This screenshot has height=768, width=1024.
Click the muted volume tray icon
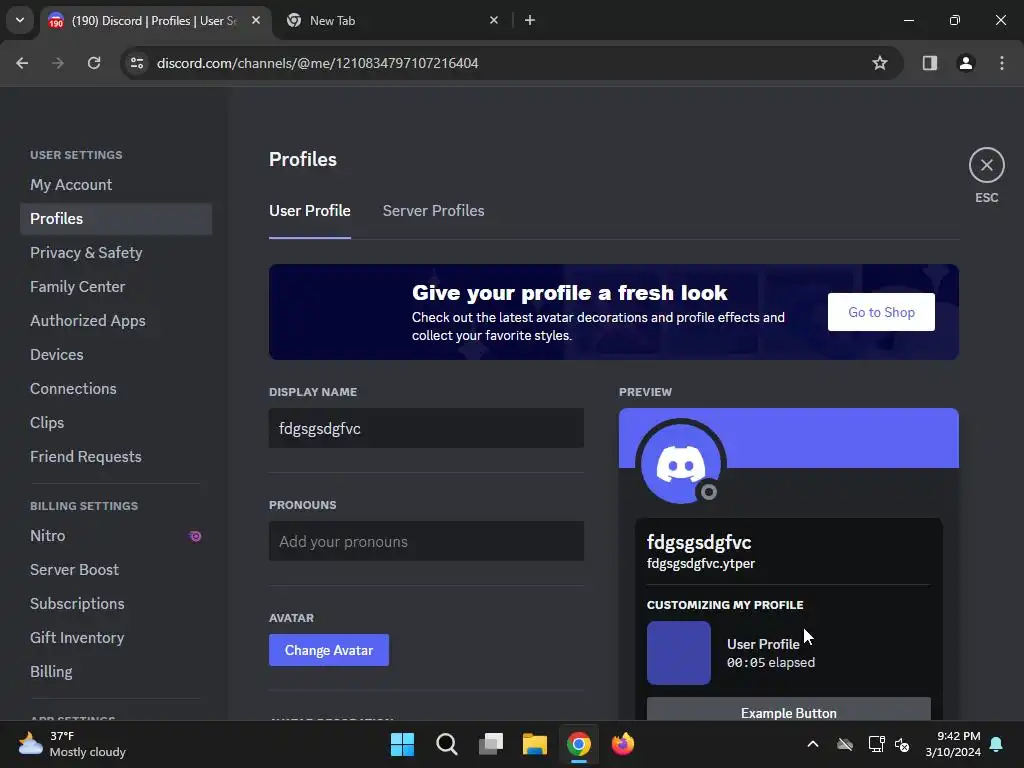coord(903,744)
